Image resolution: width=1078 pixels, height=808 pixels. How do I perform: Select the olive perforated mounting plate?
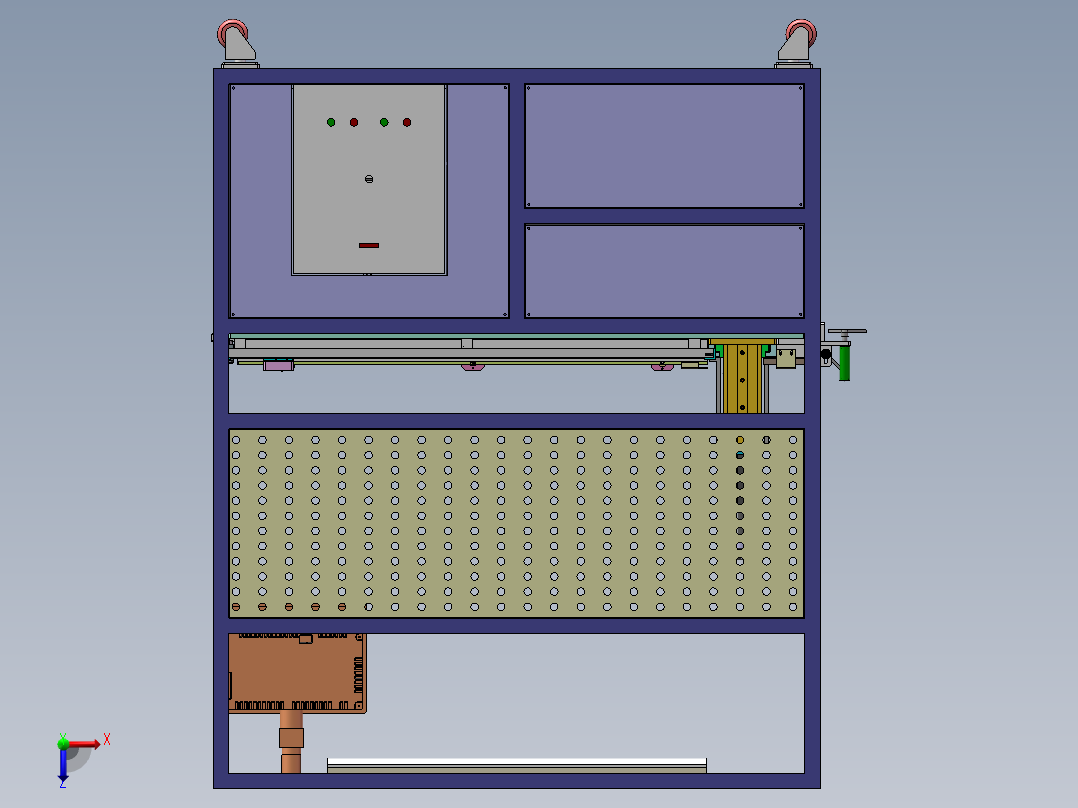coord(516,523)
